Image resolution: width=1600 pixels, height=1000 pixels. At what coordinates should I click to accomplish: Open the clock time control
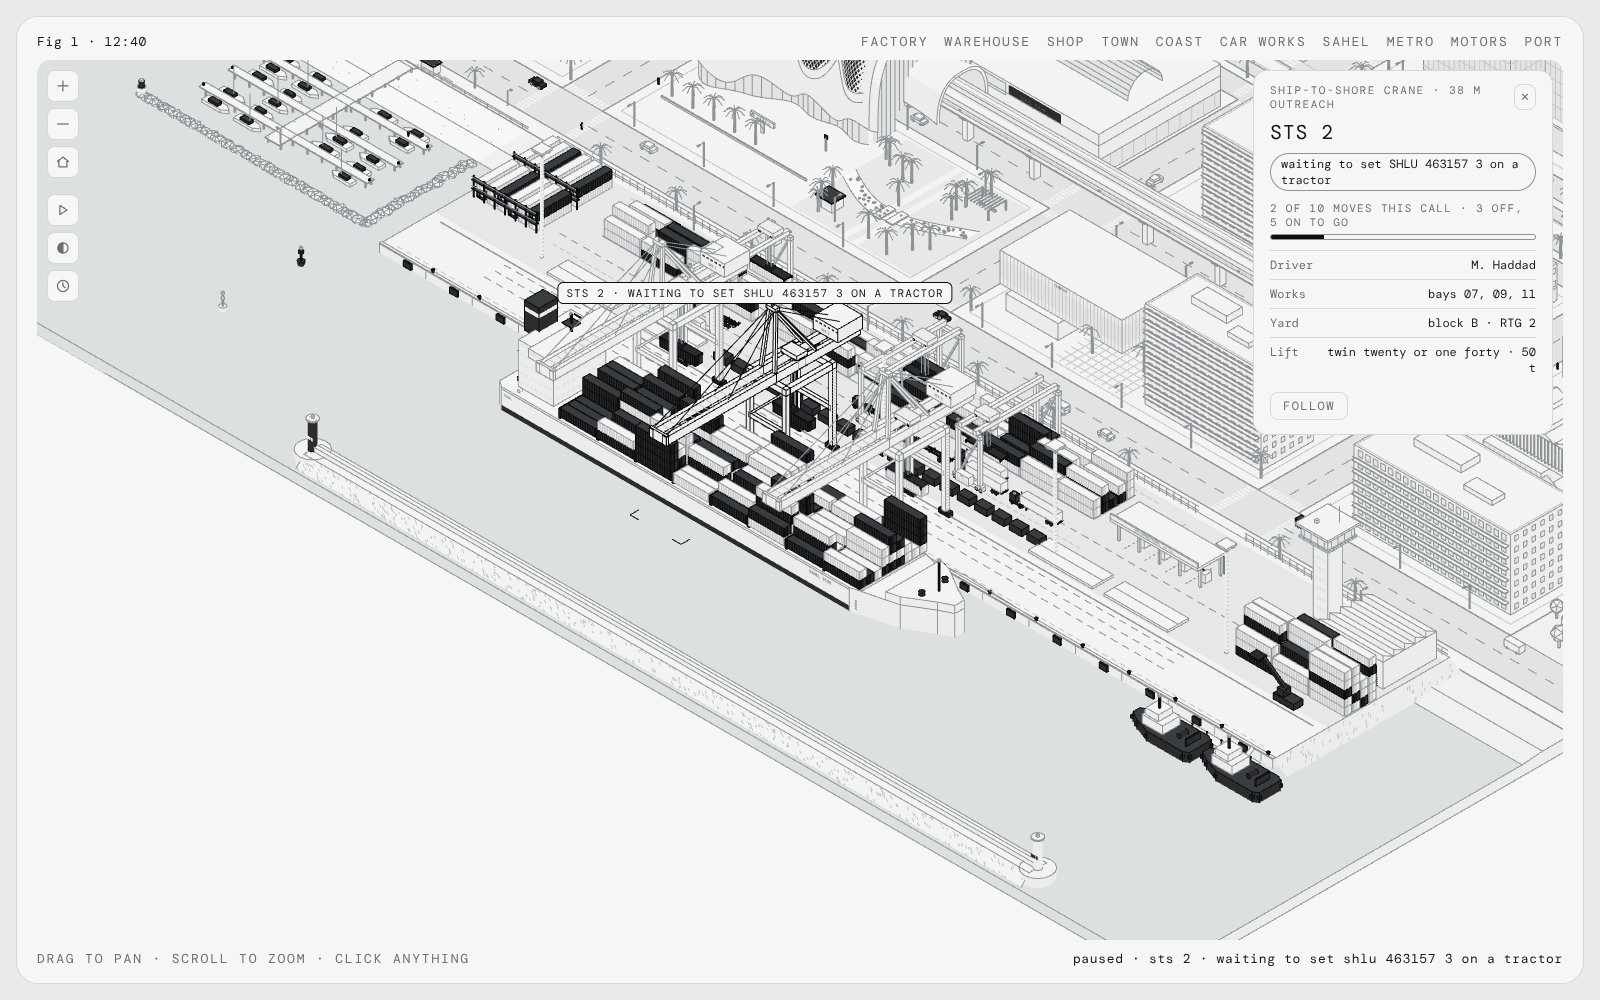(x=63, y=286)
